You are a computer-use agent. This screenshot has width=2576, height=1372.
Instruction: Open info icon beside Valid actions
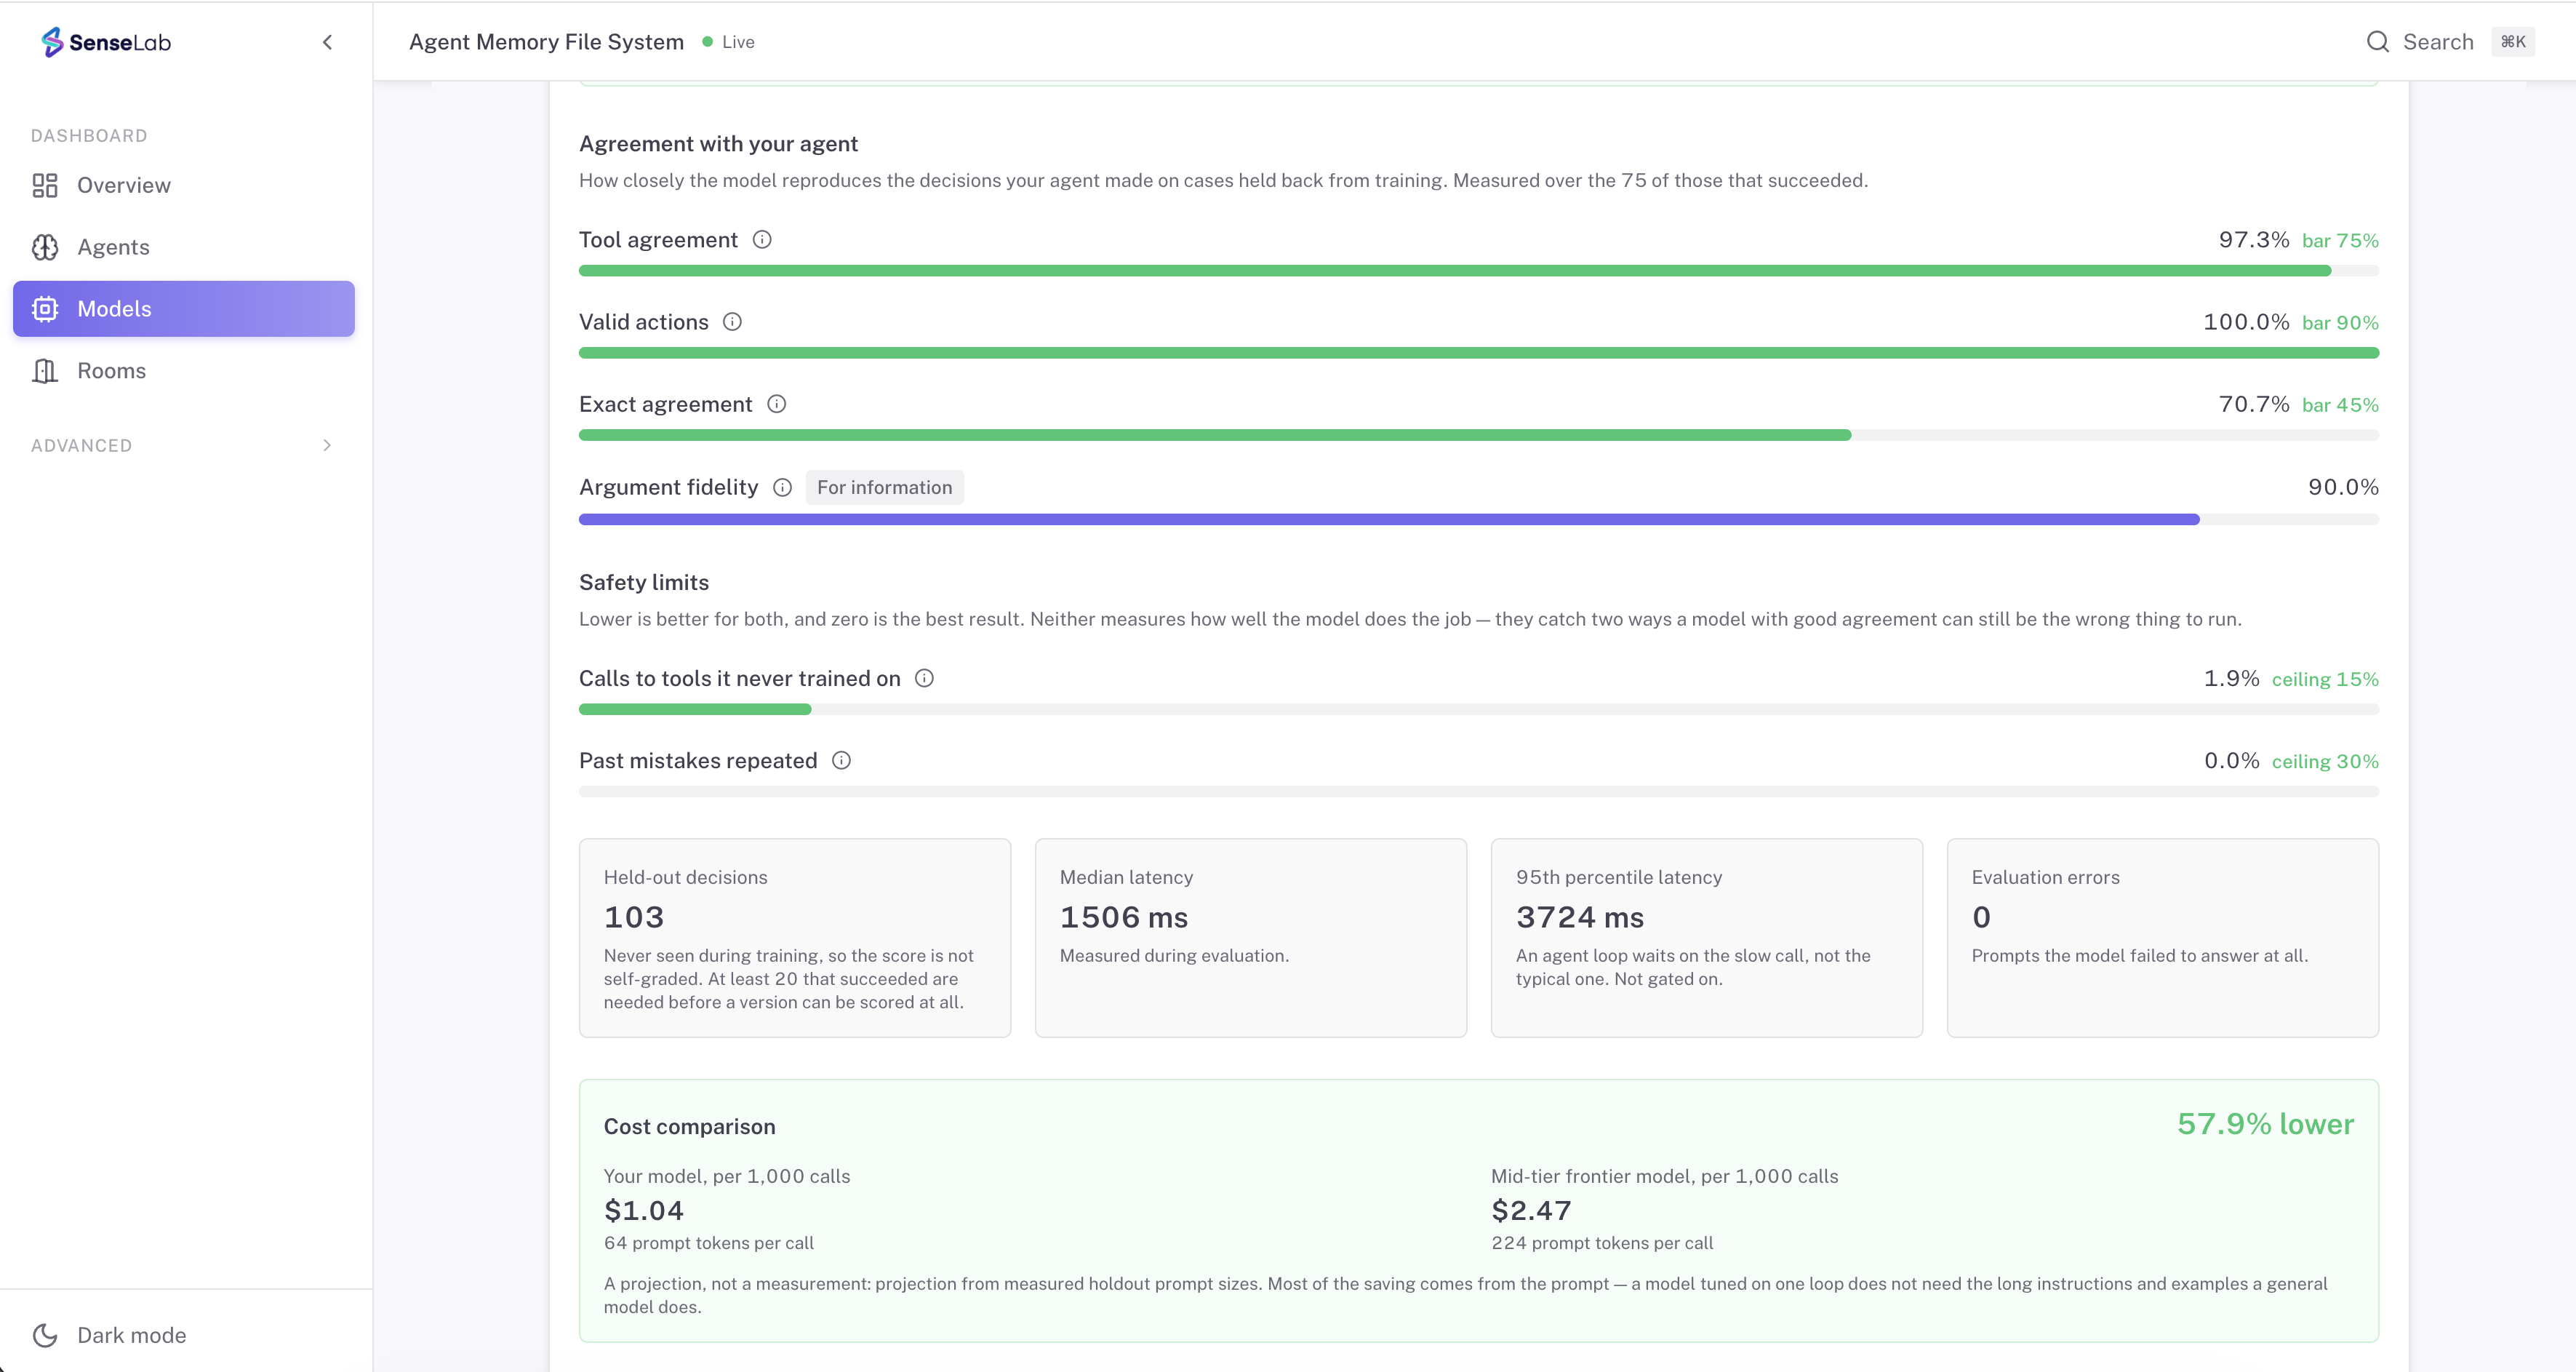(x=732, y=322)
